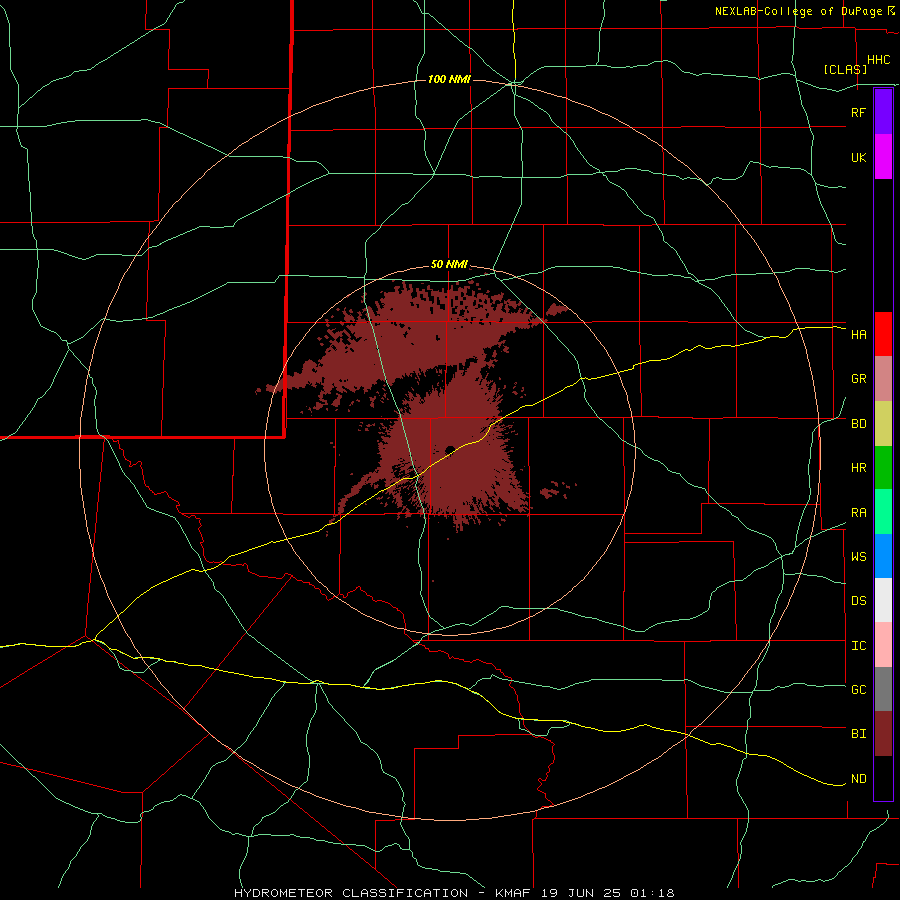This screenshot has width=900, height=900.
Task: Click the purple RF color swatch
Action: tap(883, 112)
